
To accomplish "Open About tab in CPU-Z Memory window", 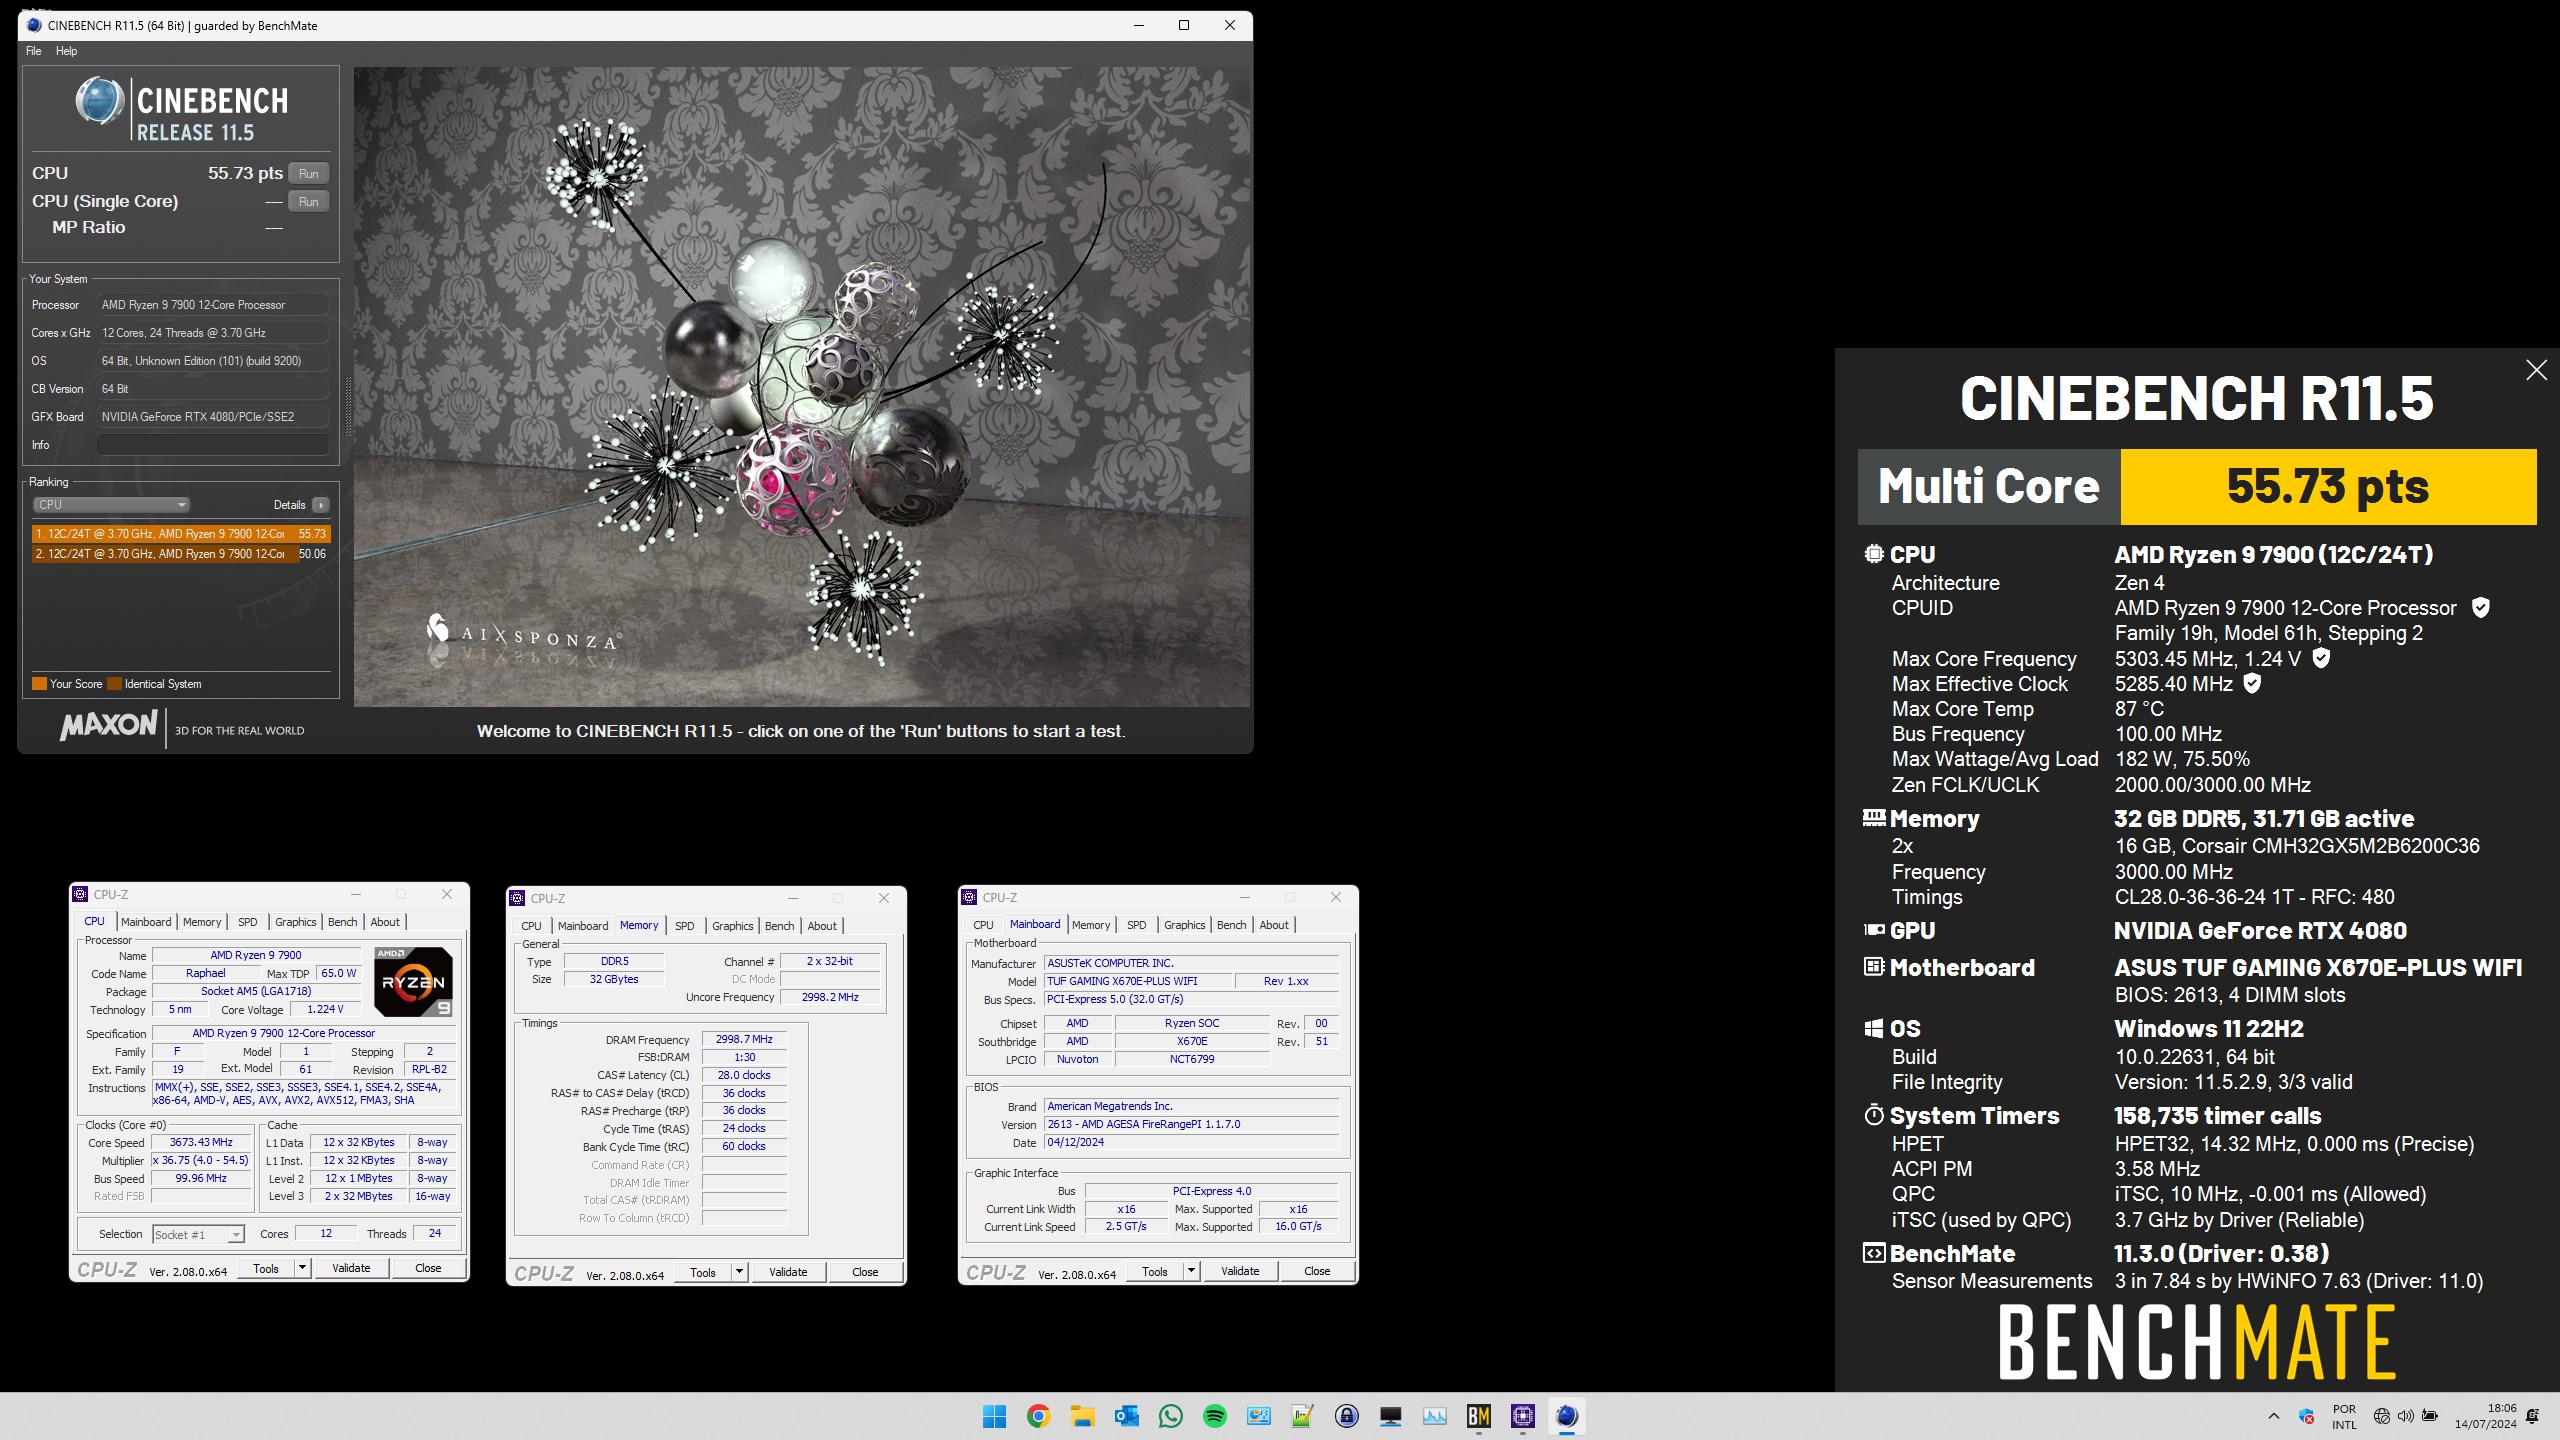I will [x=822, y=926].
